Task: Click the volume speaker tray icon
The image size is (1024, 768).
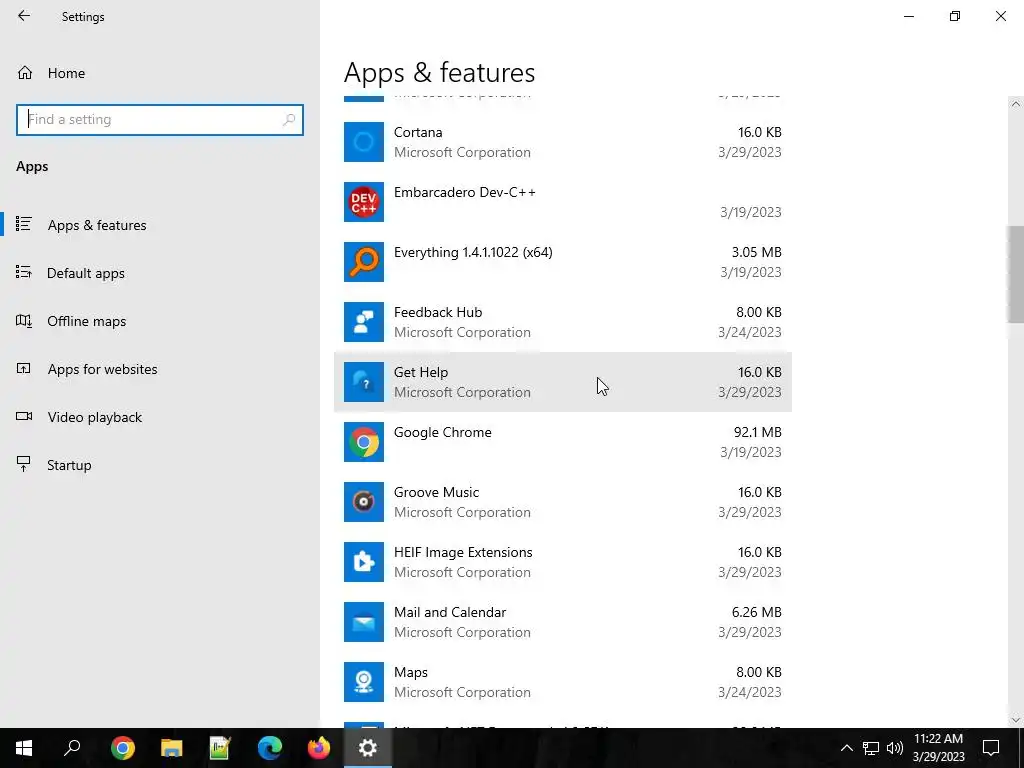Action: 895,748
